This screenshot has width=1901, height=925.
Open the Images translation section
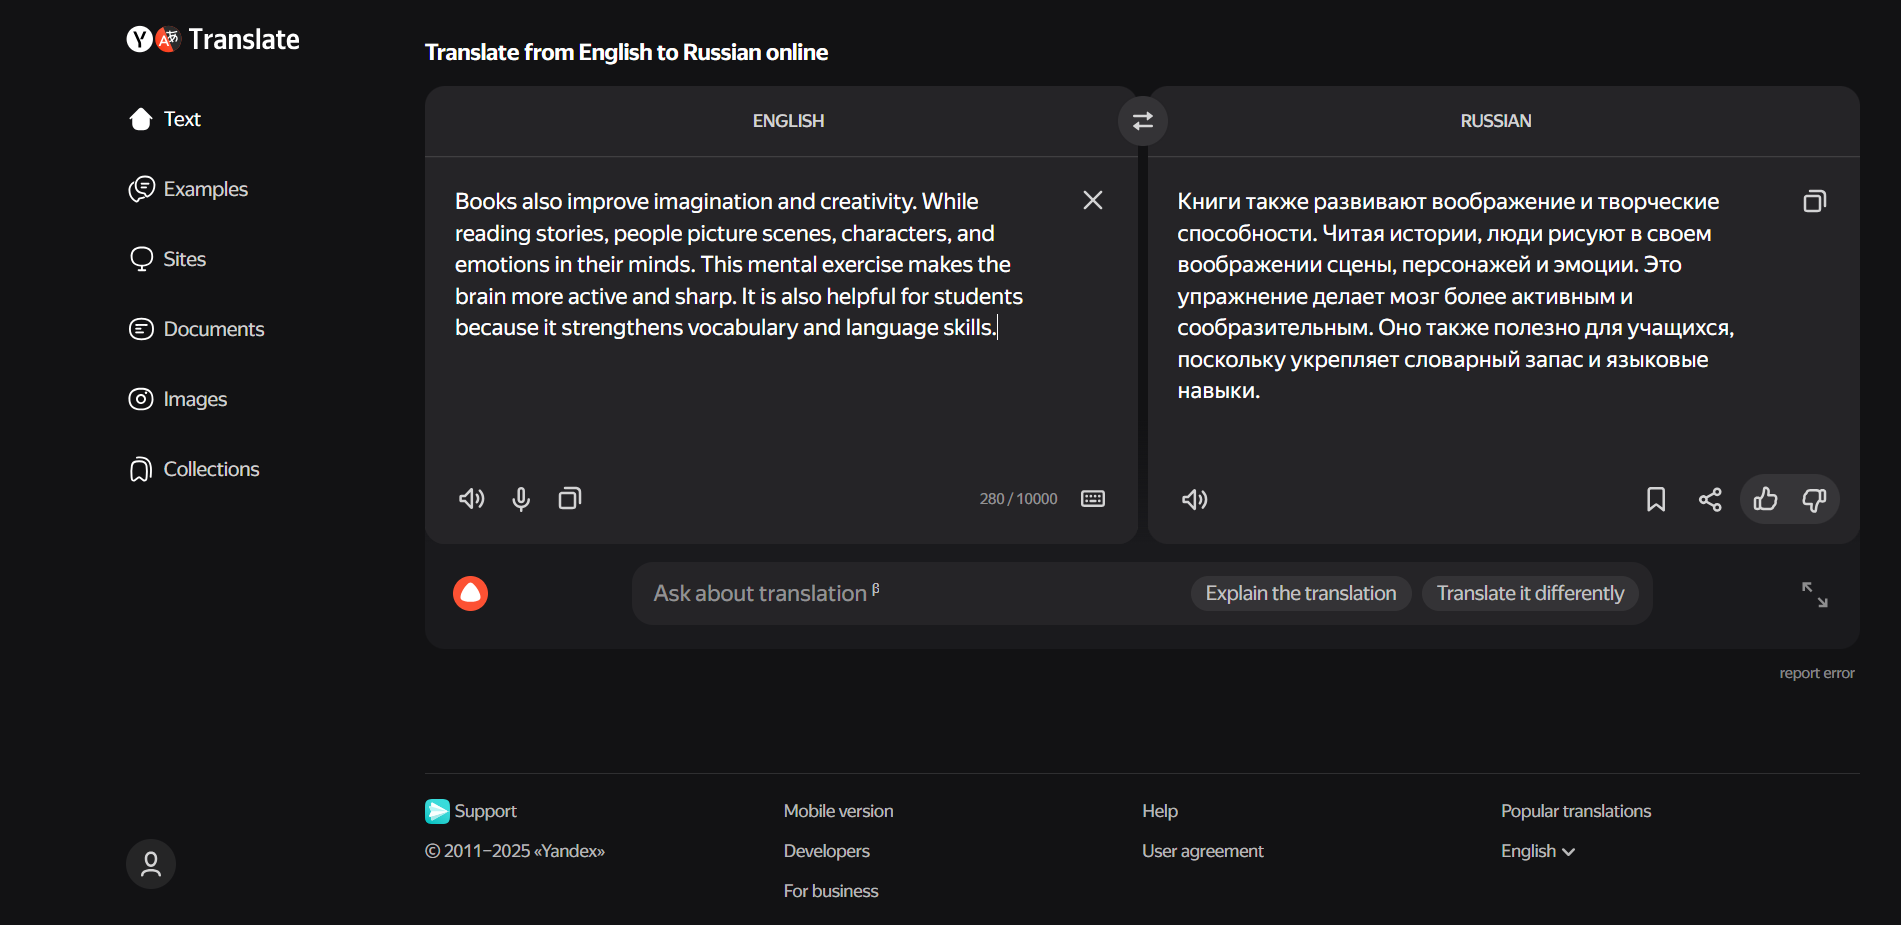click(x=195, y=398)
